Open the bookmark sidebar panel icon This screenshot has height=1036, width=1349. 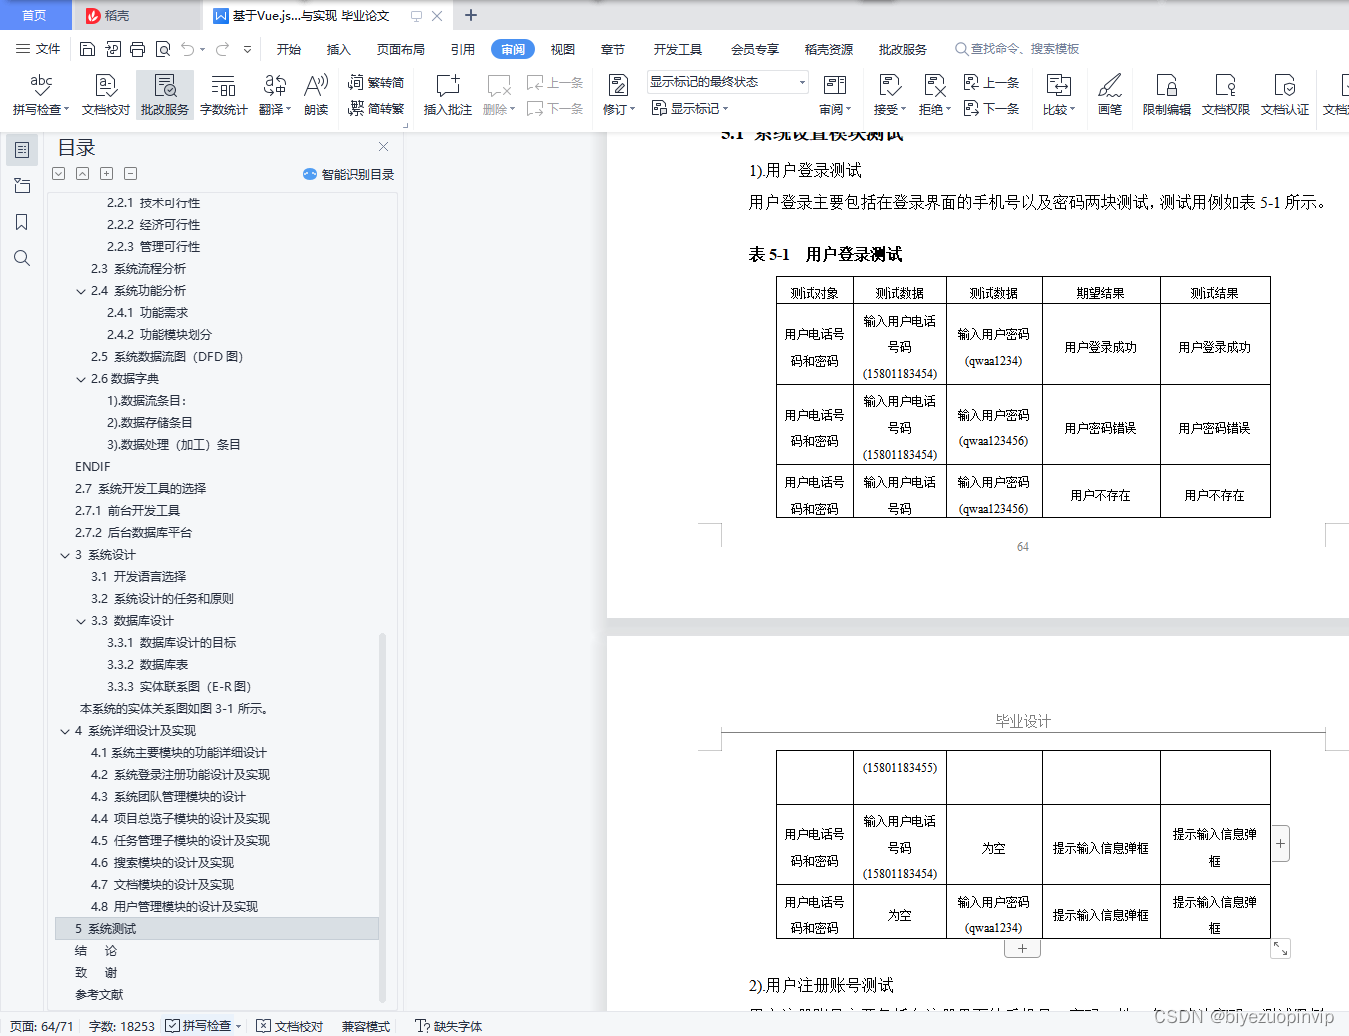click(22, 222)
